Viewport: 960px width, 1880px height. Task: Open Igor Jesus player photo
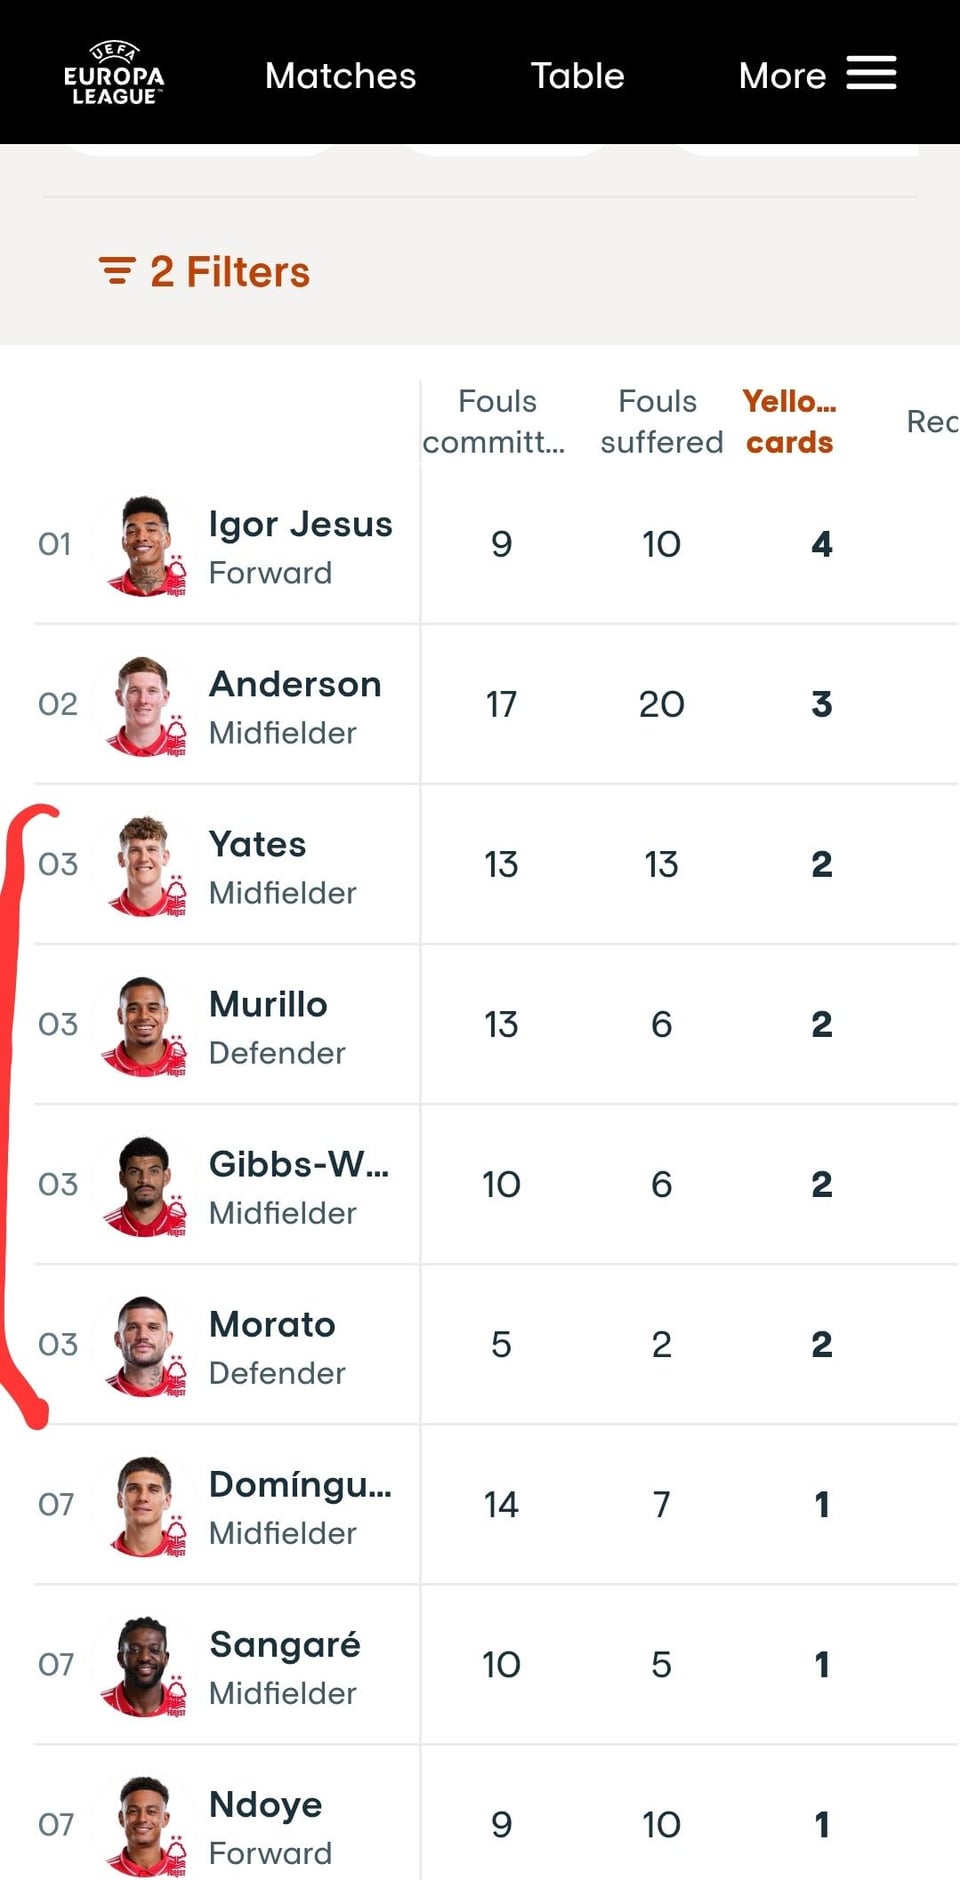(x=145, y=545)
